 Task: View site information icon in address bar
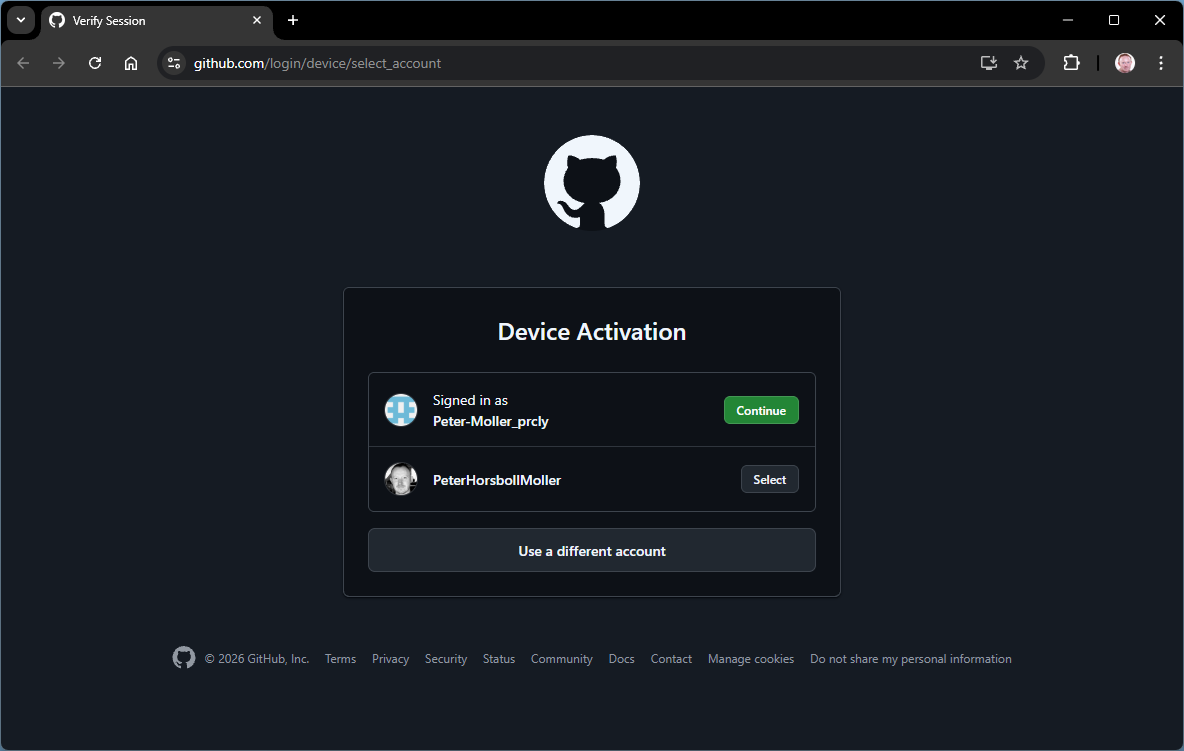tap(174, 63)
